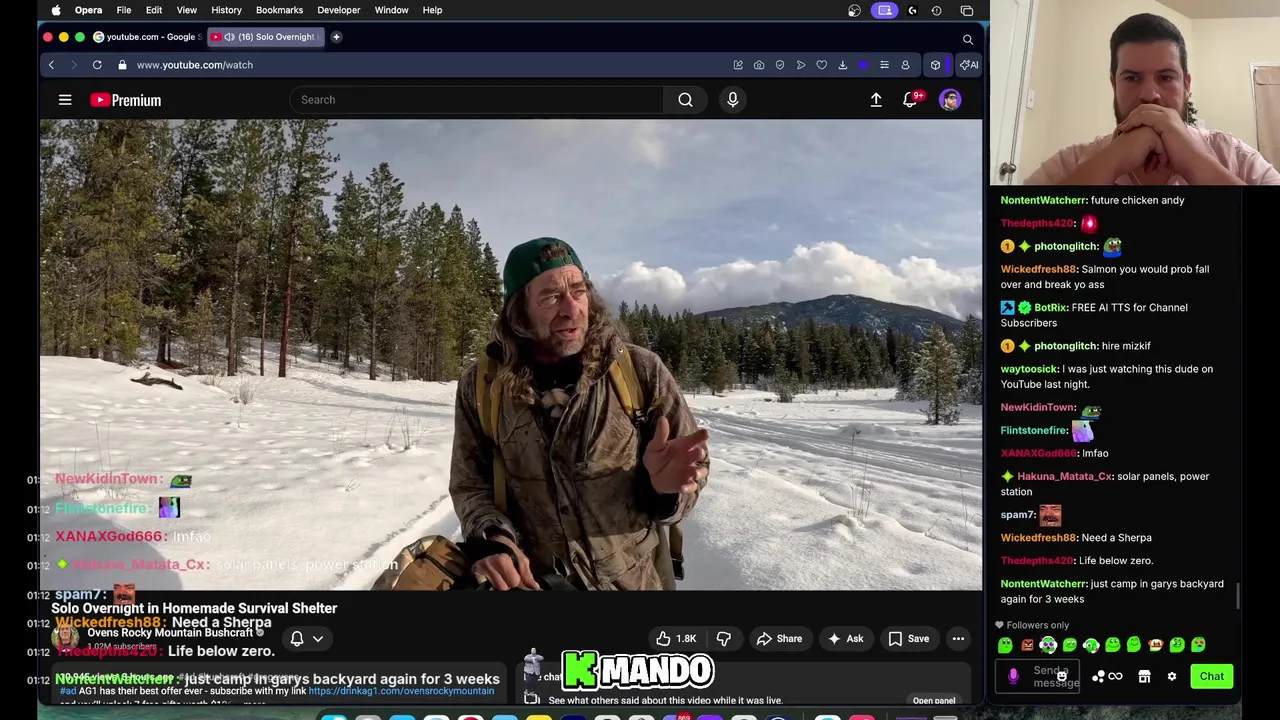Open Opera ad blocker shield icon

pyautogui.click(x=780, y=65)
